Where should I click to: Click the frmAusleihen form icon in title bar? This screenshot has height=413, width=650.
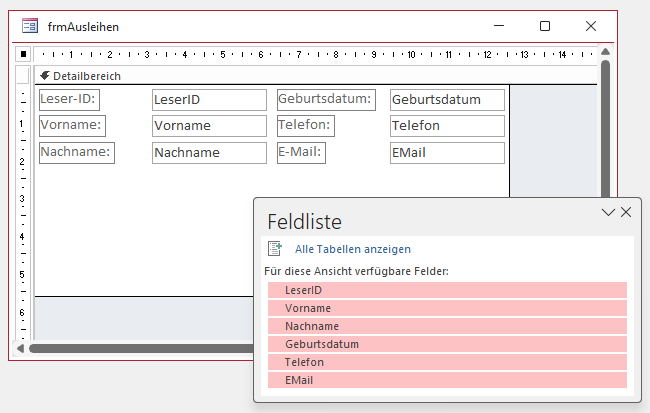tap(30, 26)
